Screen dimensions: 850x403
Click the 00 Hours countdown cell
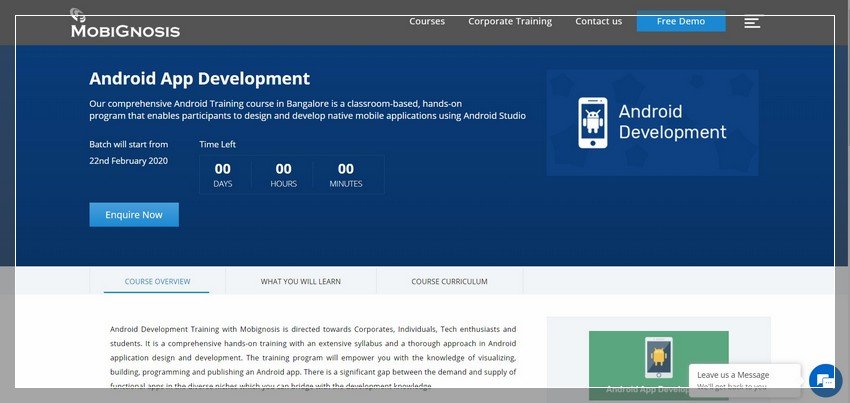(284, 175)
